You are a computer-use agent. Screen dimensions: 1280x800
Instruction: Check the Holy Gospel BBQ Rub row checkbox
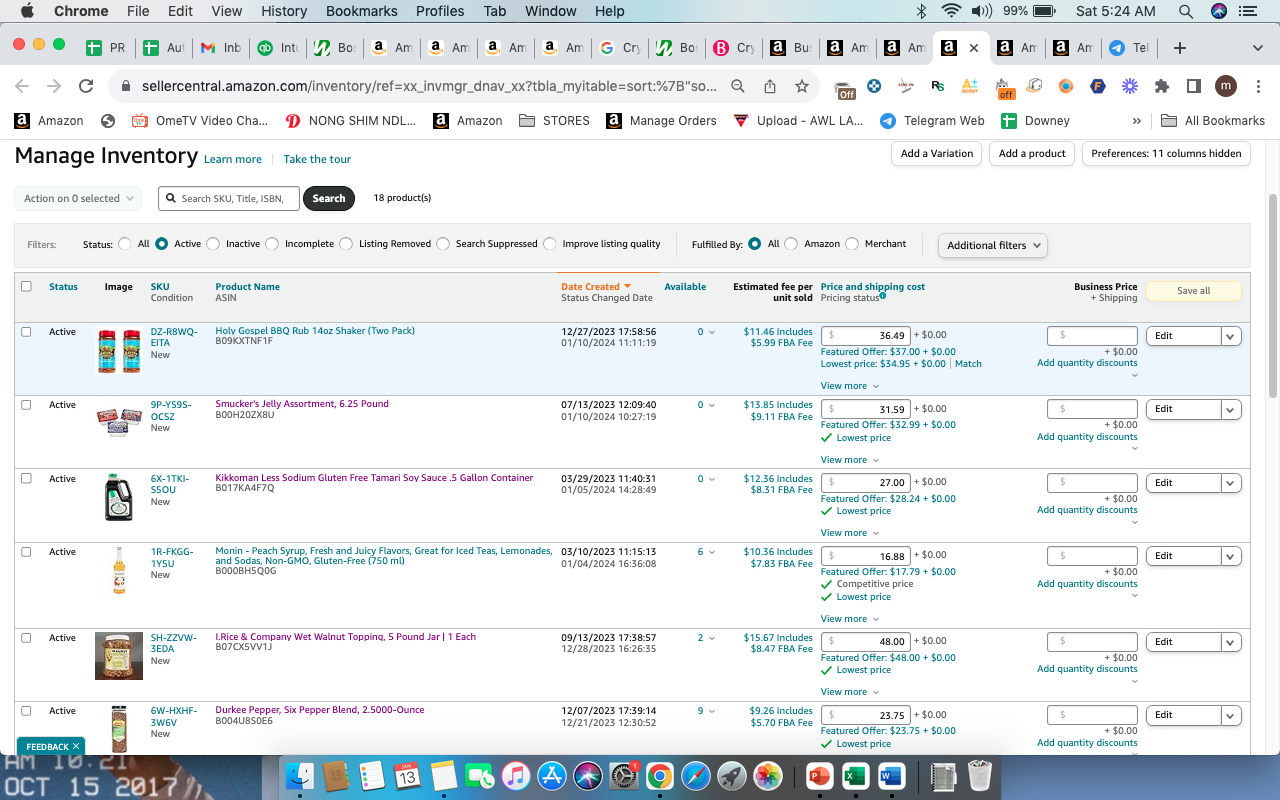pos(26,331)
